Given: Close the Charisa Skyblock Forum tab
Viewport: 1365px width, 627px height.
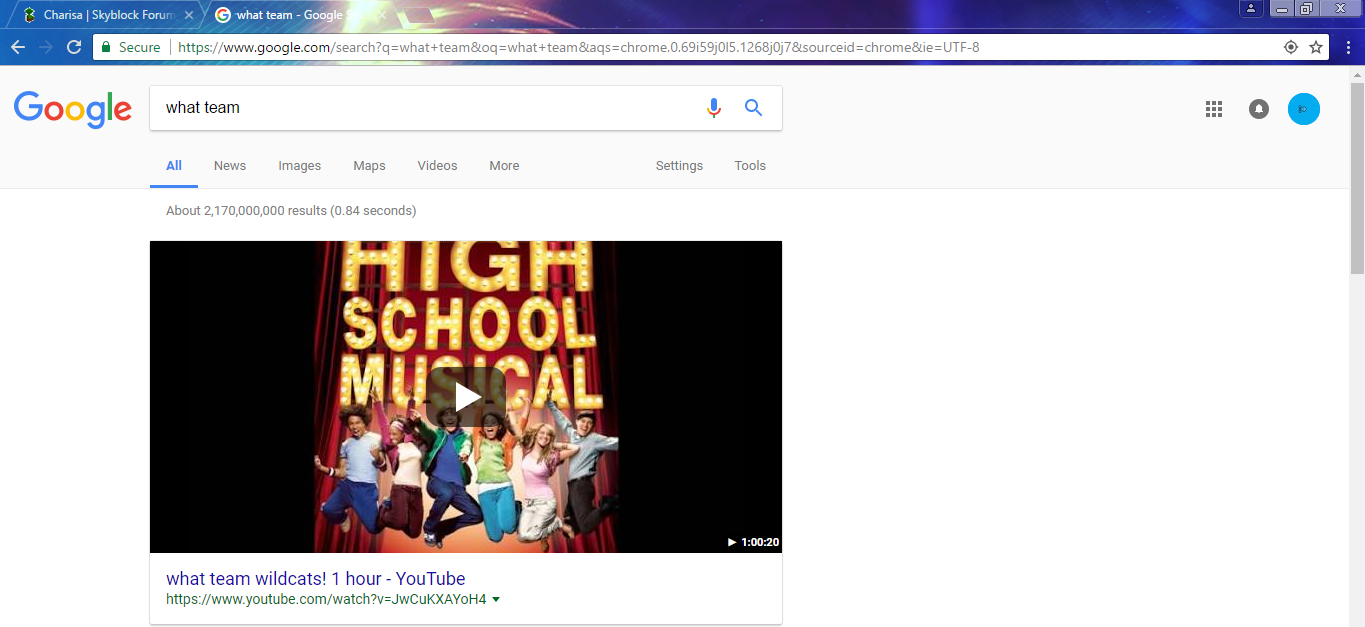Looking at the screenshot, I should point(189,15).
